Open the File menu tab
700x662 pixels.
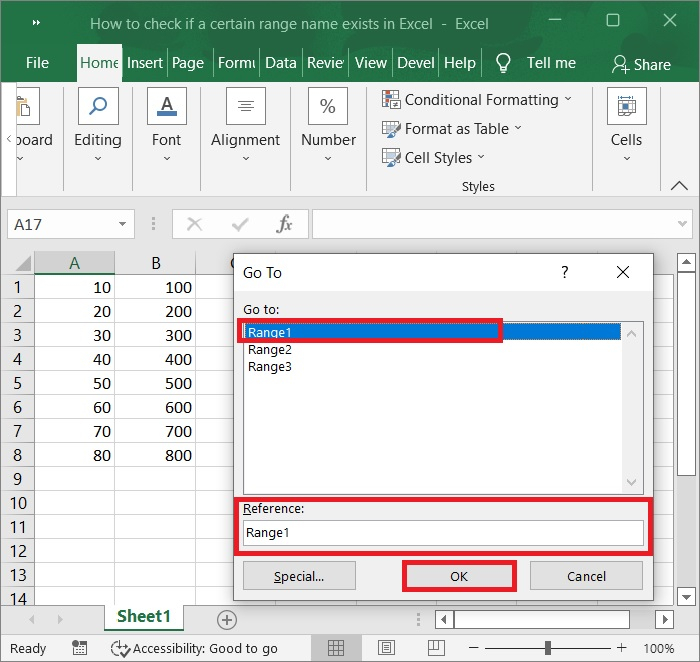coord(37,63)
